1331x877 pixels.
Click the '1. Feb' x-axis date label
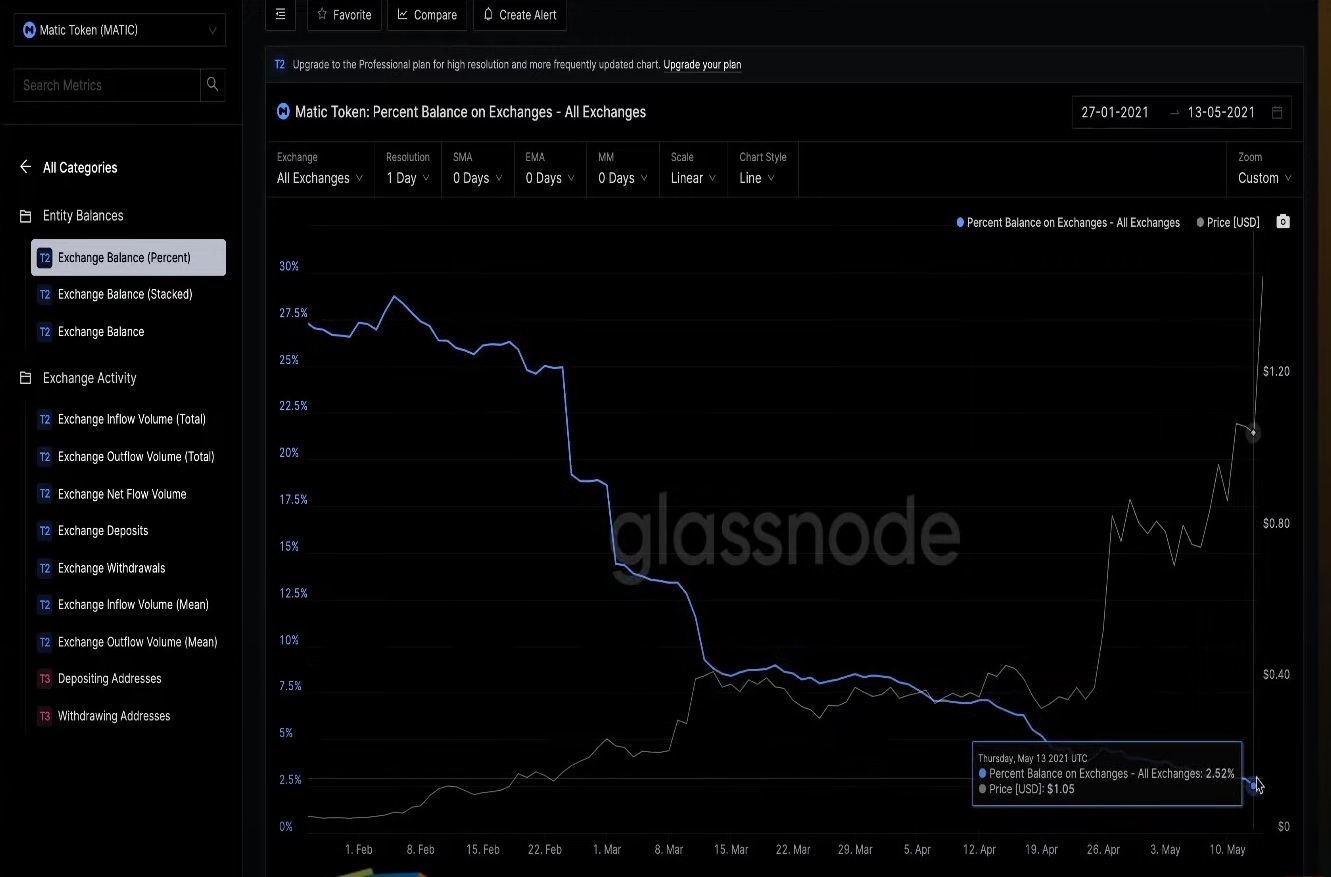[358, 850]
